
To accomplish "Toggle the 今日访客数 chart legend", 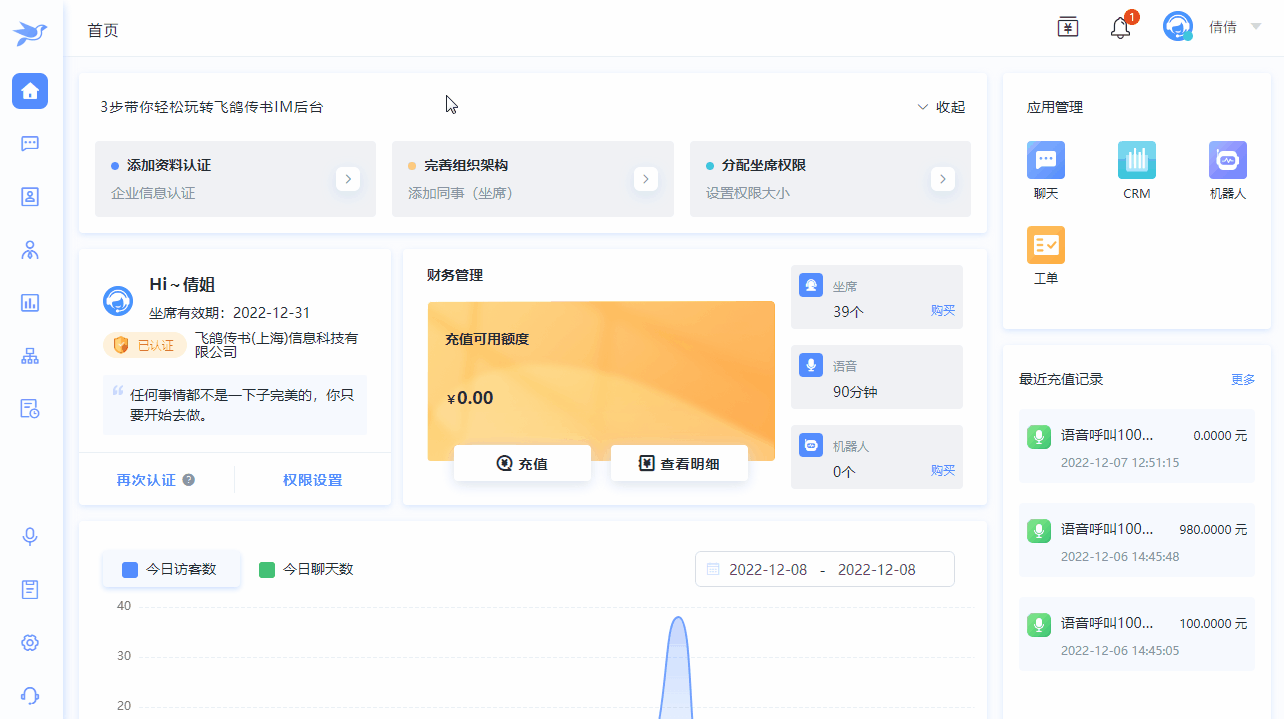I will click(x=171, y=570).
